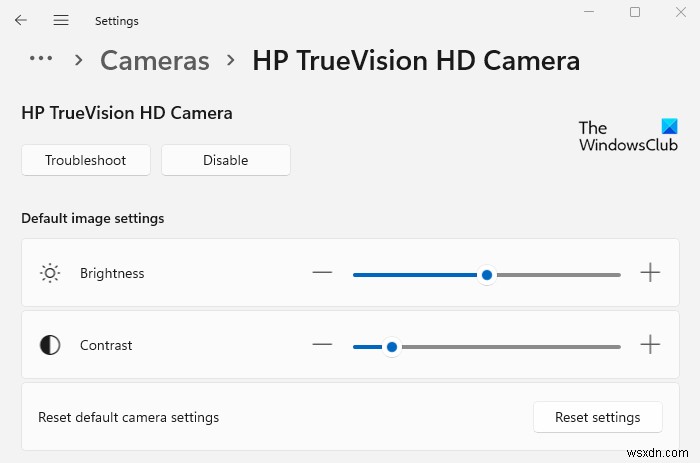Image resolution: width=700 pixels, height=463 pixels.
Task: Navigate to Cameras breadcrumb
Action: pos(155,60)
